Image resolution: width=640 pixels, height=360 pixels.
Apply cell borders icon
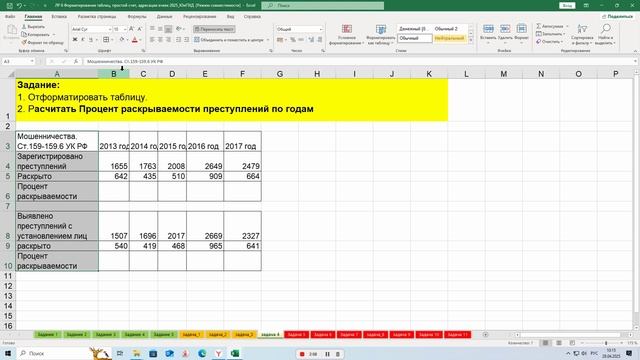(x=106, y=40)
